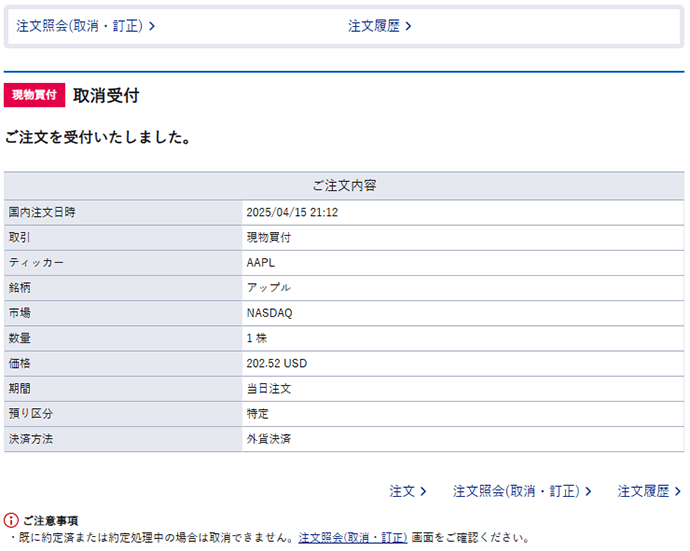Select ticker value AAPL
This screenshot has height=551, width=690.
click(x=261, y=262)
